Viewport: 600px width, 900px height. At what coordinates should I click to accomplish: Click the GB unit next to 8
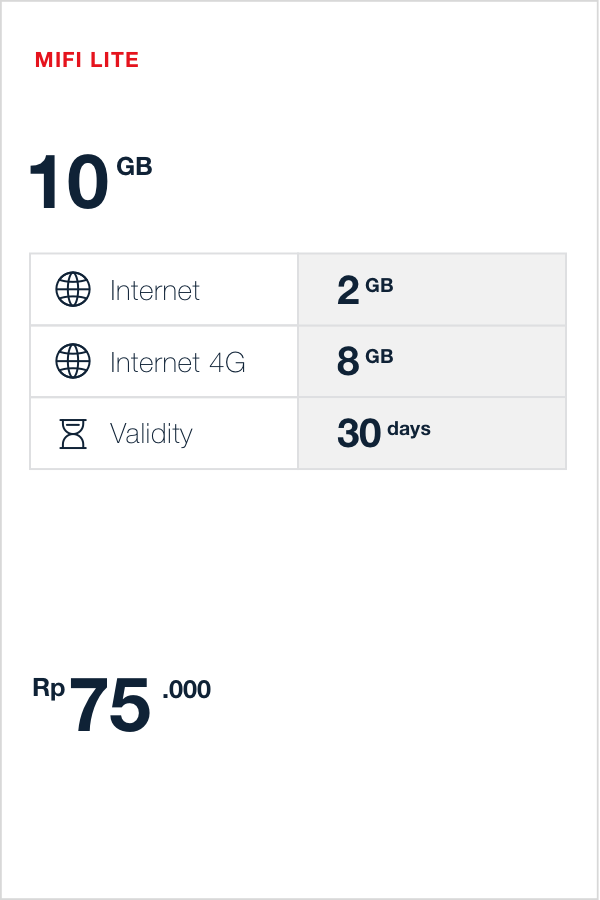379,357
